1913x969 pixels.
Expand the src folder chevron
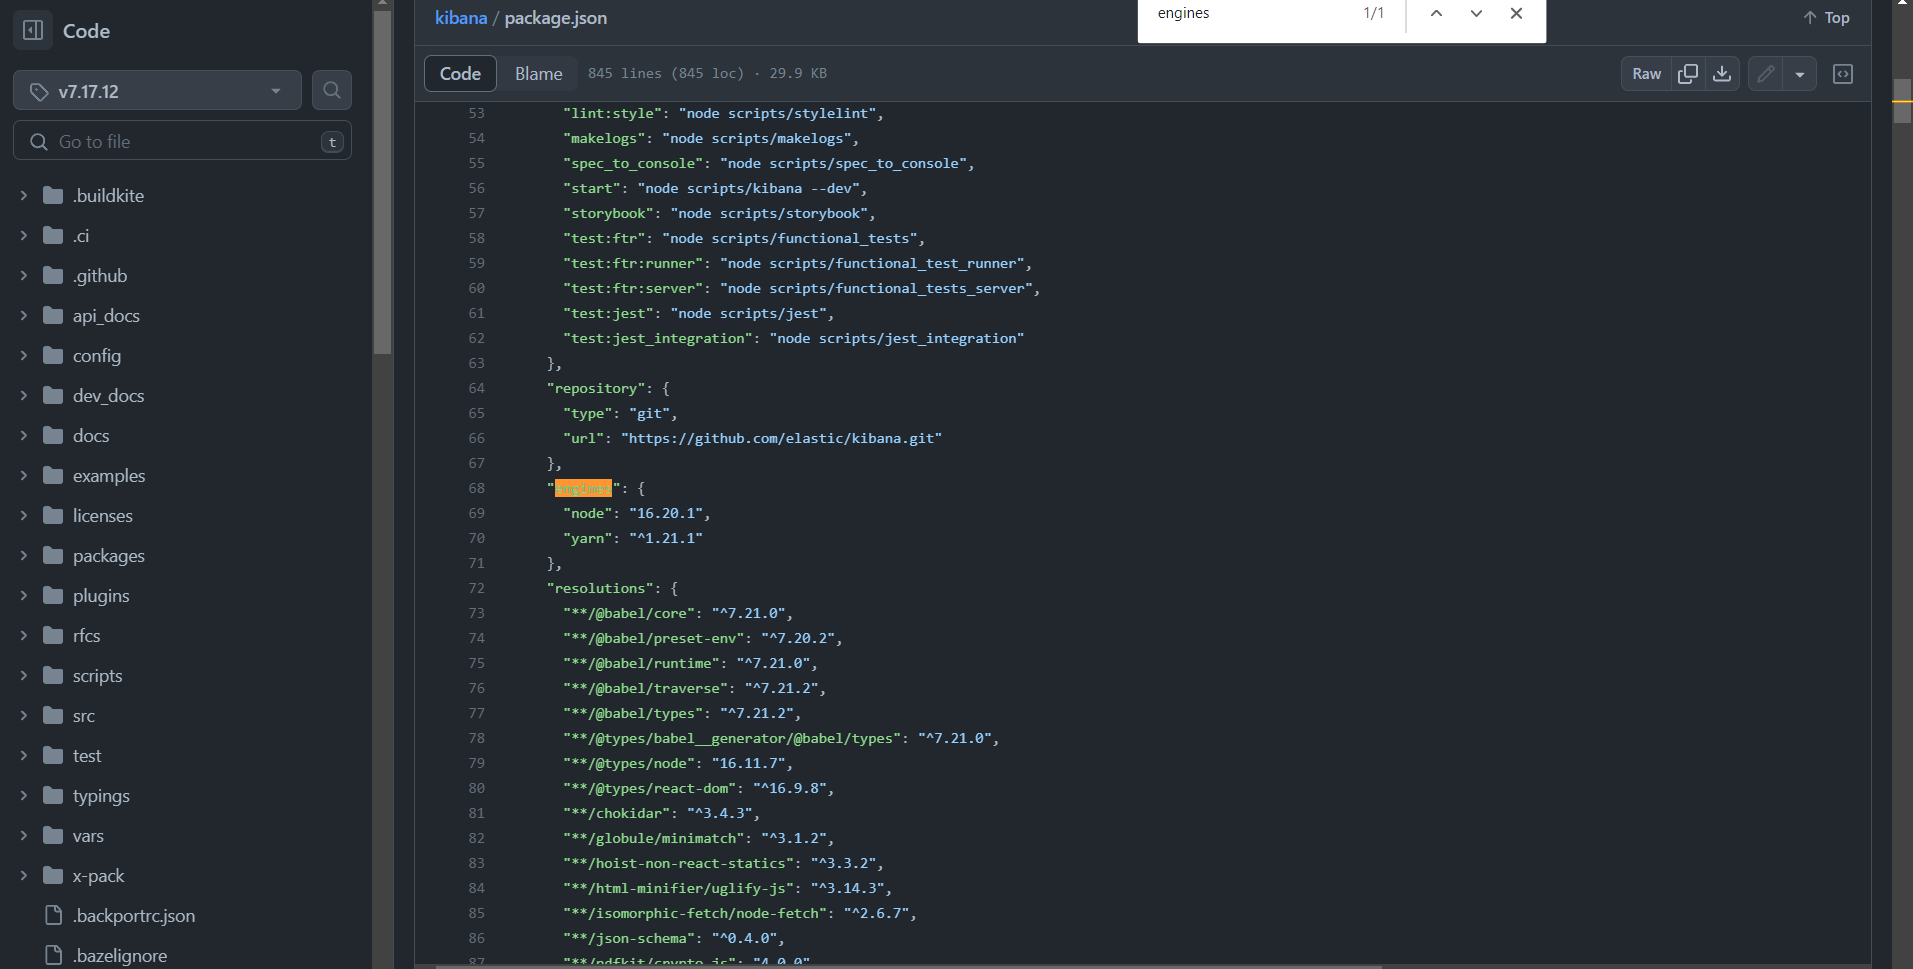22,715
